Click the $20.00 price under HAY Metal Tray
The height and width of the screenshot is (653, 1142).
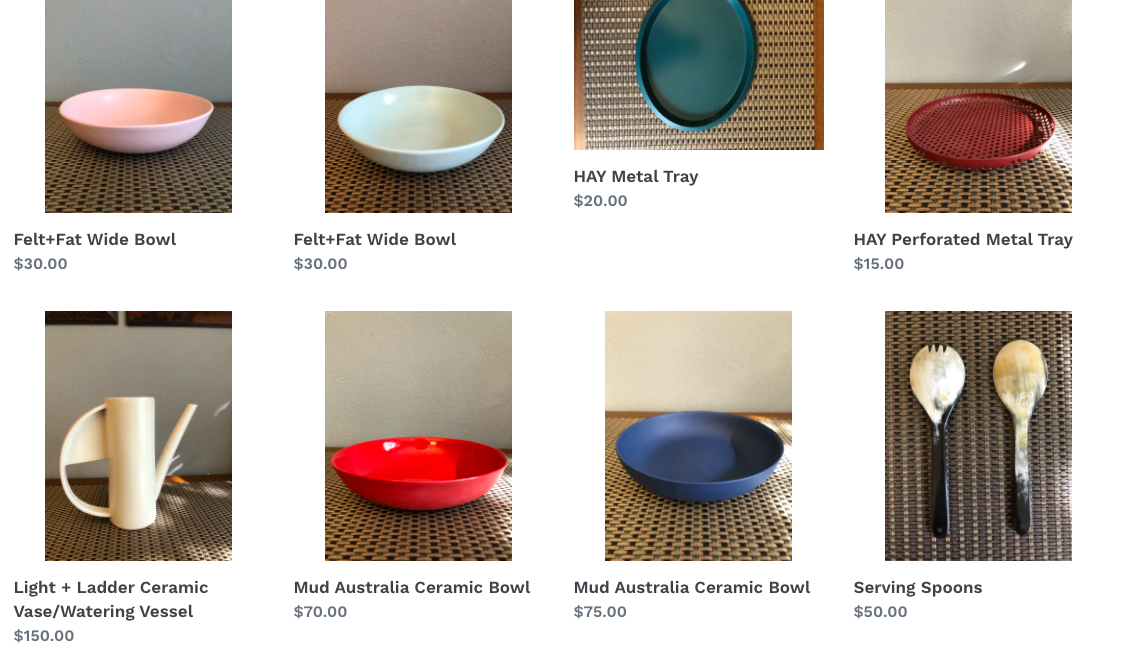[600, 201]
